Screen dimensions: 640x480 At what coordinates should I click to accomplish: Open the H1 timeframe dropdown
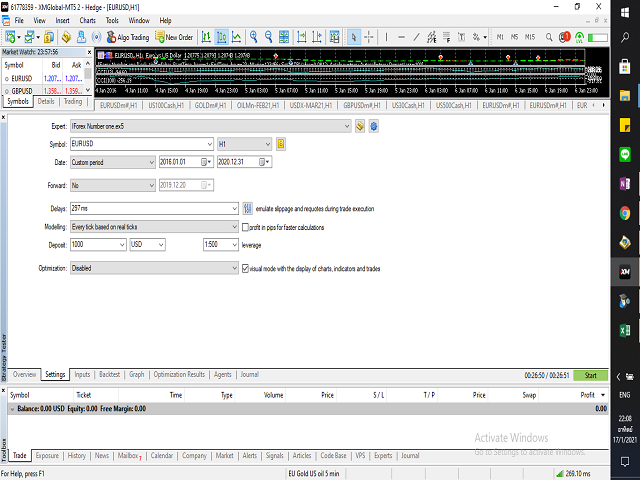pos(267,144)
